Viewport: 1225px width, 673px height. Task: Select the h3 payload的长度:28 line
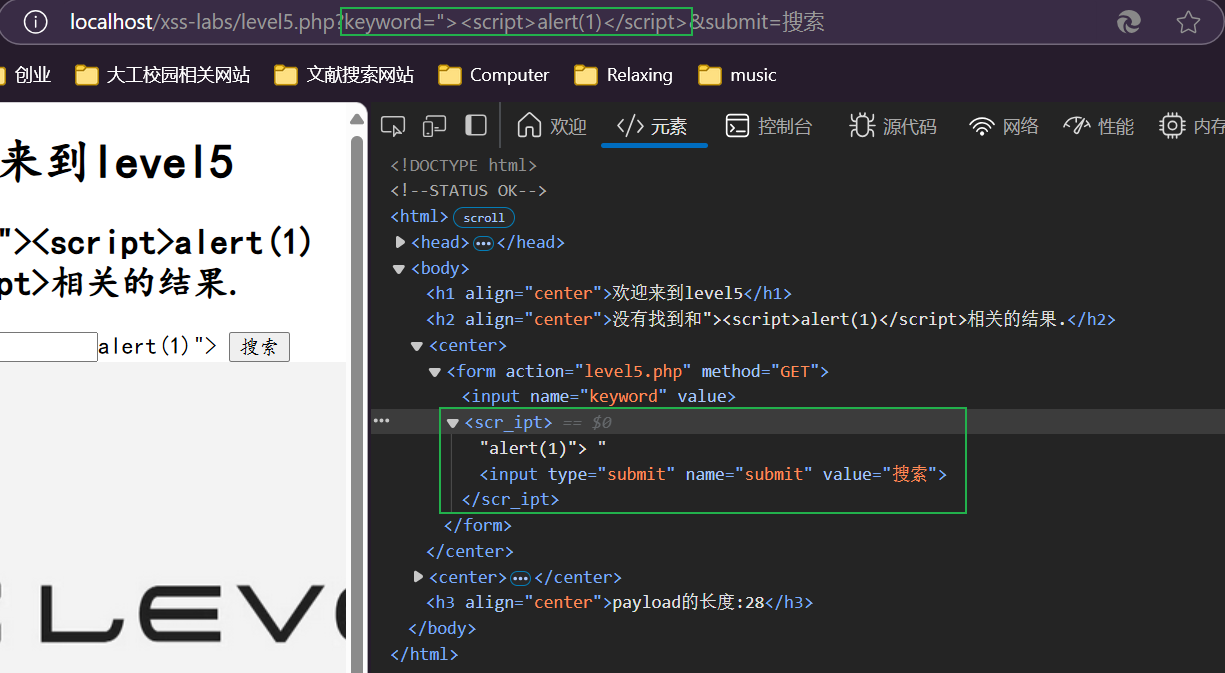click(x=620, y=602)
